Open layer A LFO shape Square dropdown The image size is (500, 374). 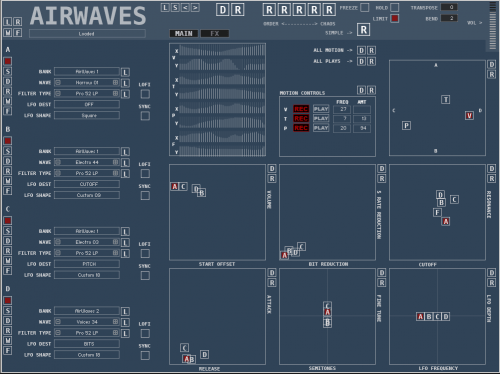pyautogui.click(x=87, y=115)
